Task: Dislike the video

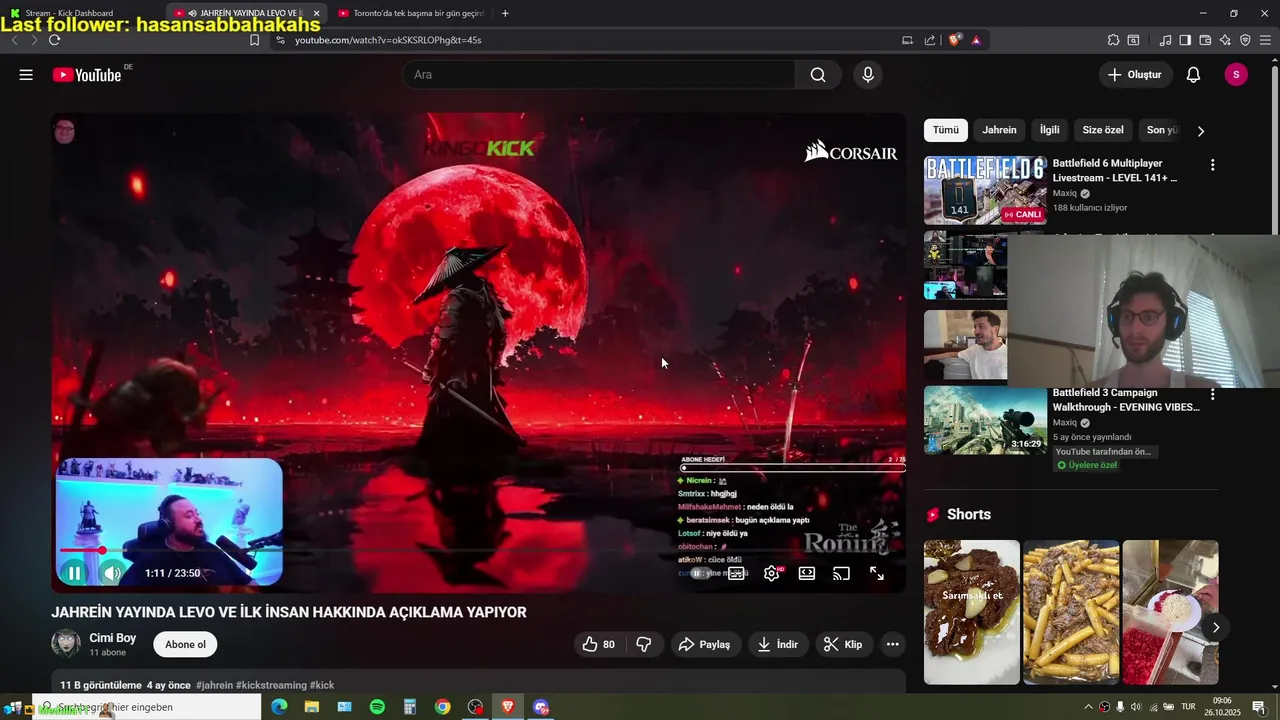Action: point(644,645)
